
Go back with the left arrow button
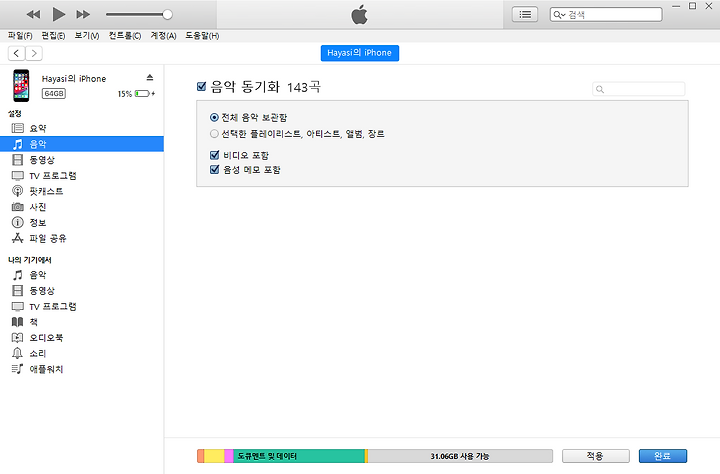coord(17,53)
